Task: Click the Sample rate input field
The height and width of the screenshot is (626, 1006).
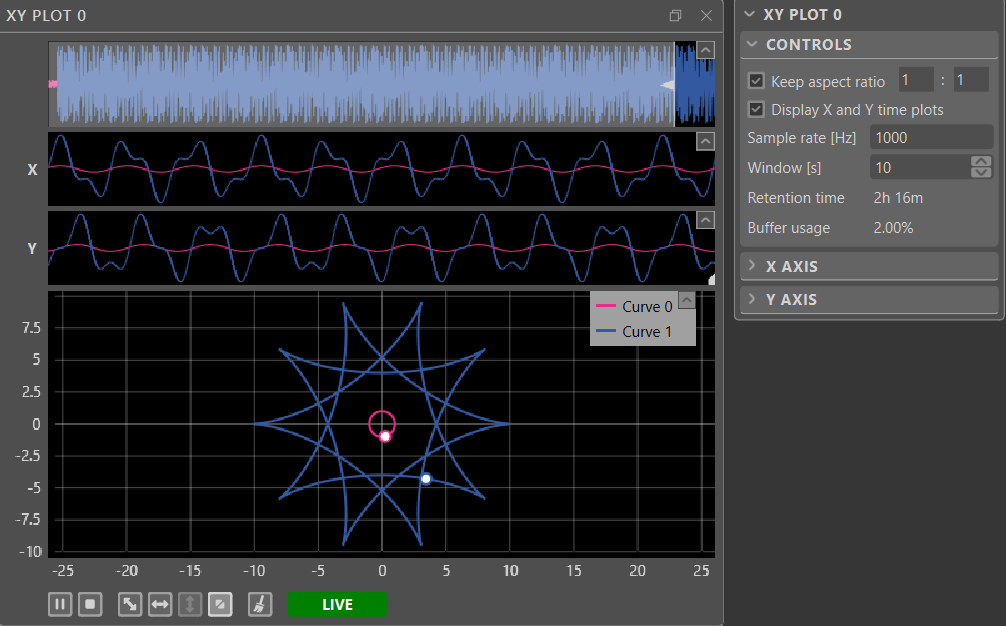Action: point(930,137)
